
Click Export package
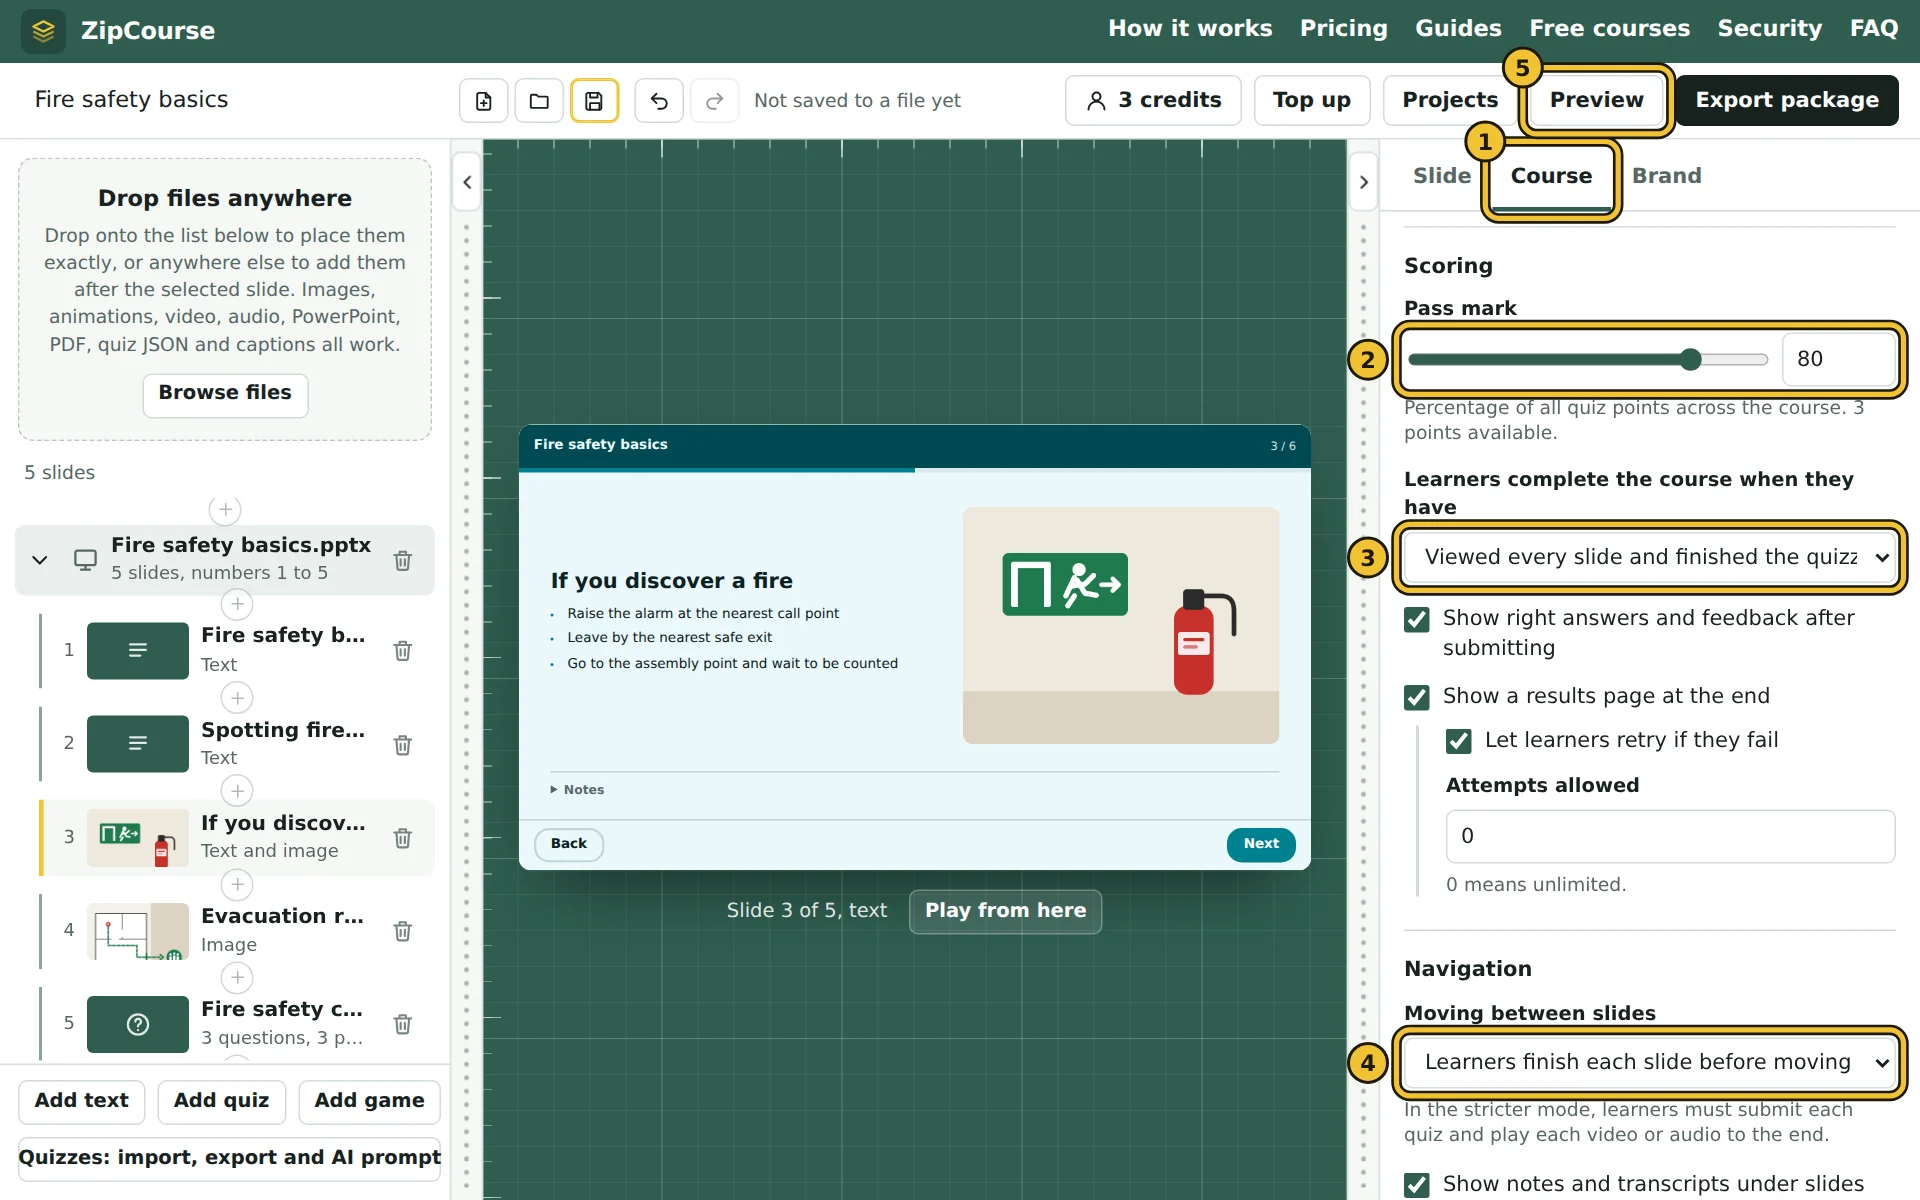(1786, 100)
